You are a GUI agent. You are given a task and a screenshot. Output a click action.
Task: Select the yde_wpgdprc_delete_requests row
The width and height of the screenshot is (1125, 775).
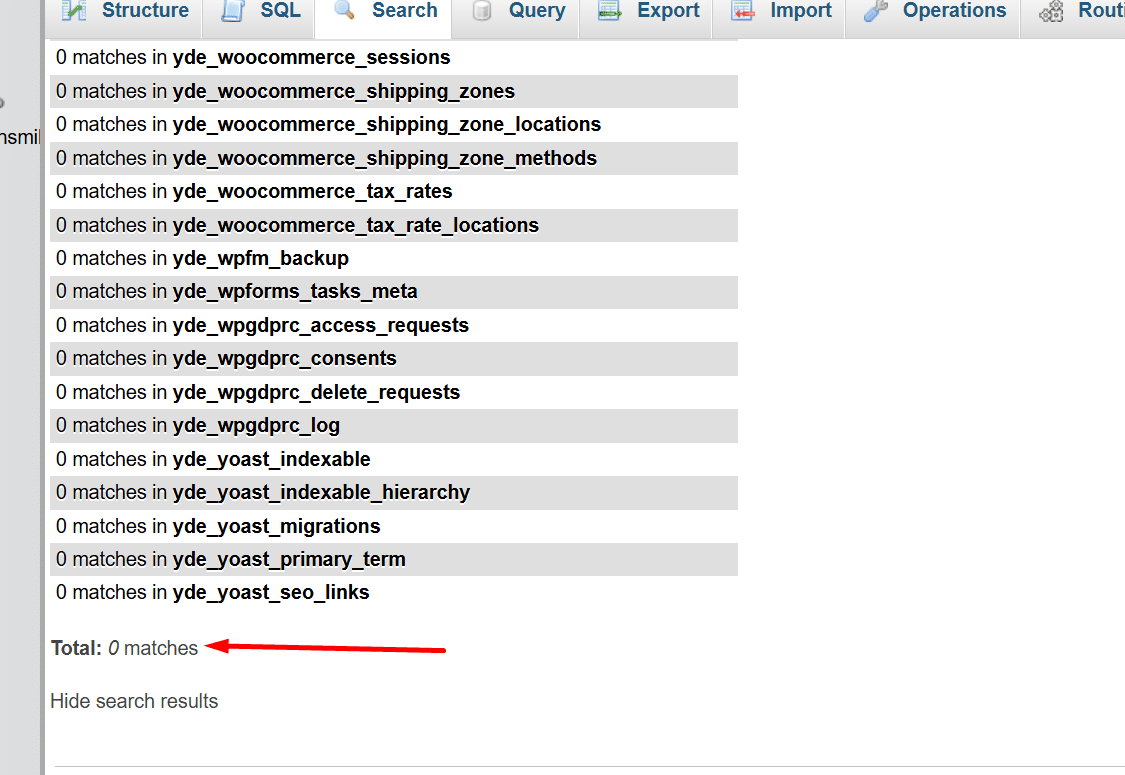pos(394,392)
